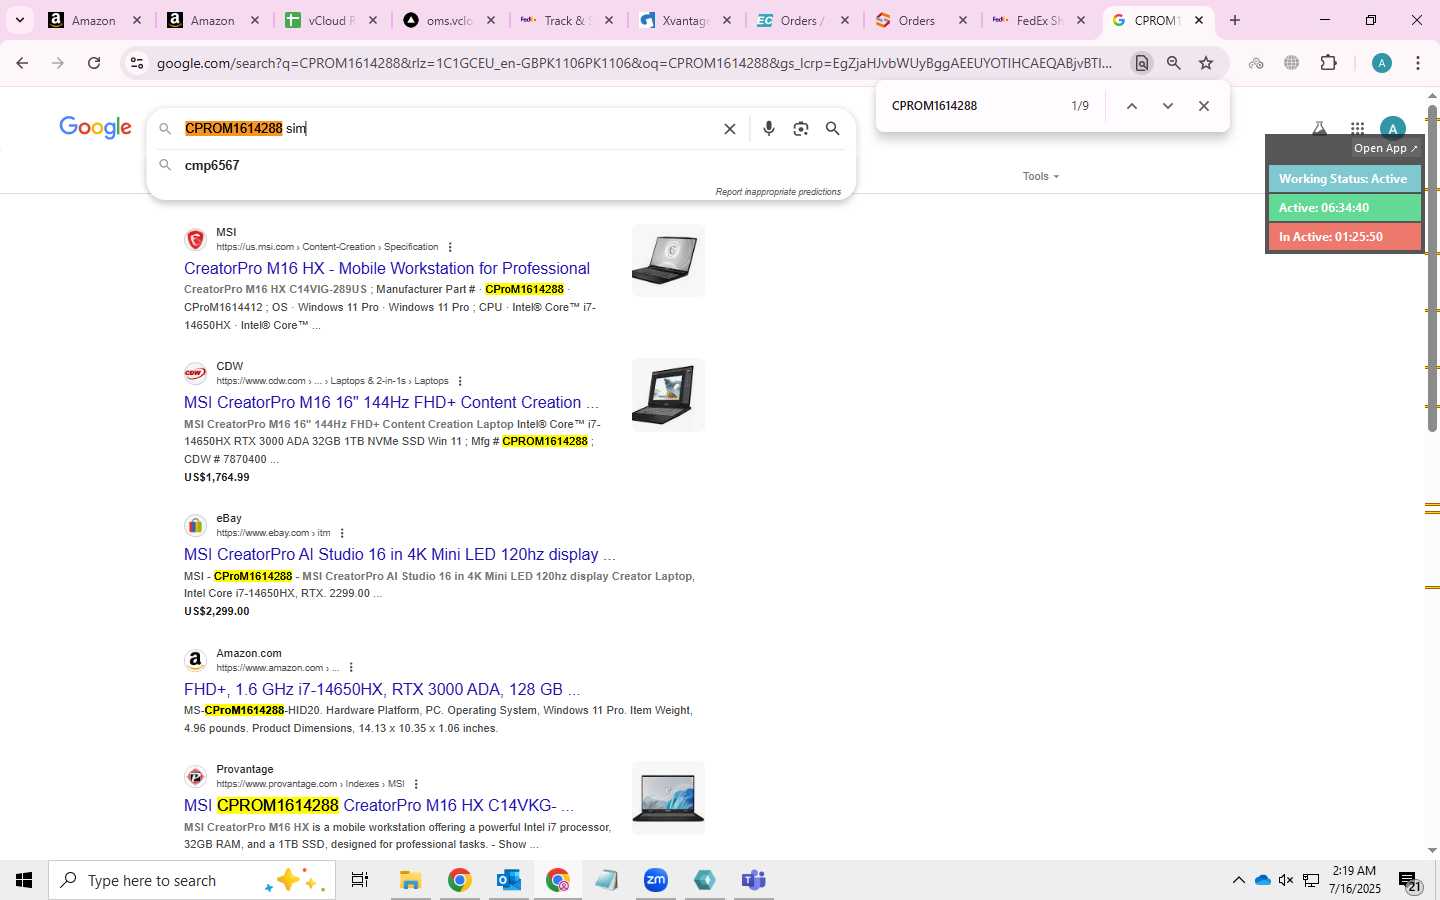Click the Working Status: Active bar
This screenshot has width=1440, height=900.
click(1344, 179)
